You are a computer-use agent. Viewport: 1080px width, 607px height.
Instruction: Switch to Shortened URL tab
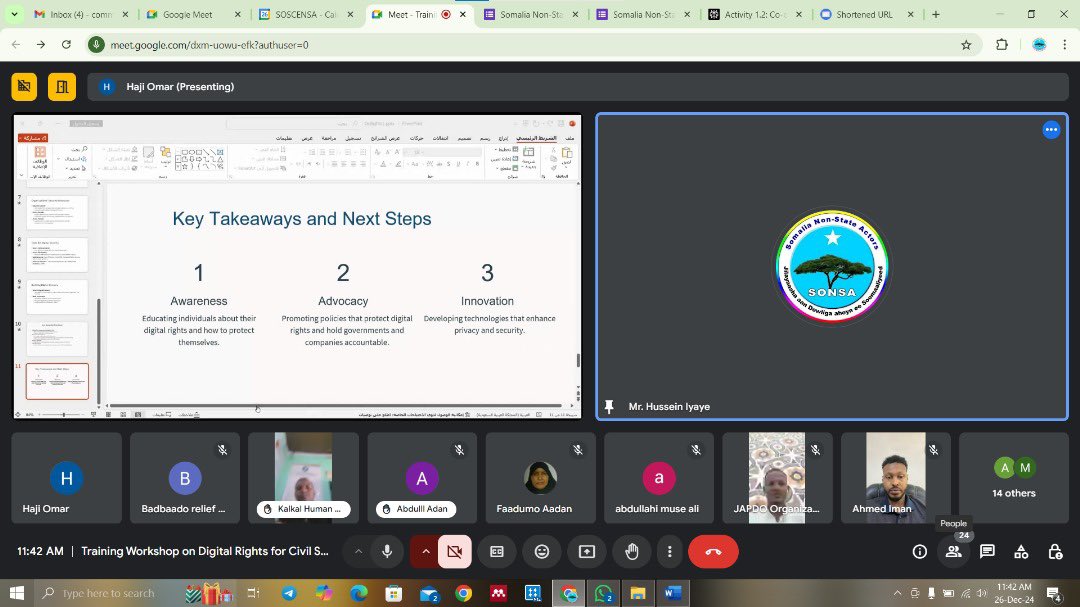pyautogui.click(x=866, y=14)
